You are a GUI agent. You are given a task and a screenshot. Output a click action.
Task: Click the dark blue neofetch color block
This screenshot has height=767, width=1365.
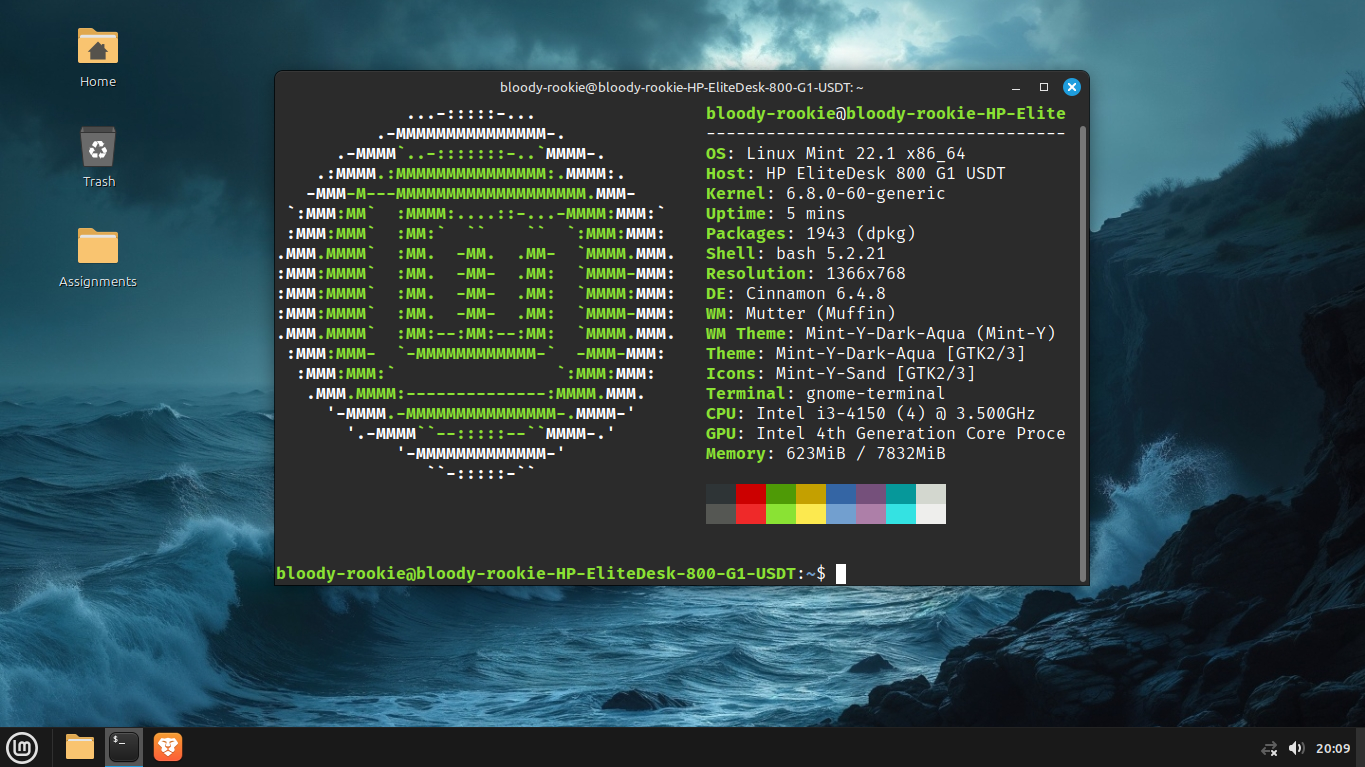[841, 494]
